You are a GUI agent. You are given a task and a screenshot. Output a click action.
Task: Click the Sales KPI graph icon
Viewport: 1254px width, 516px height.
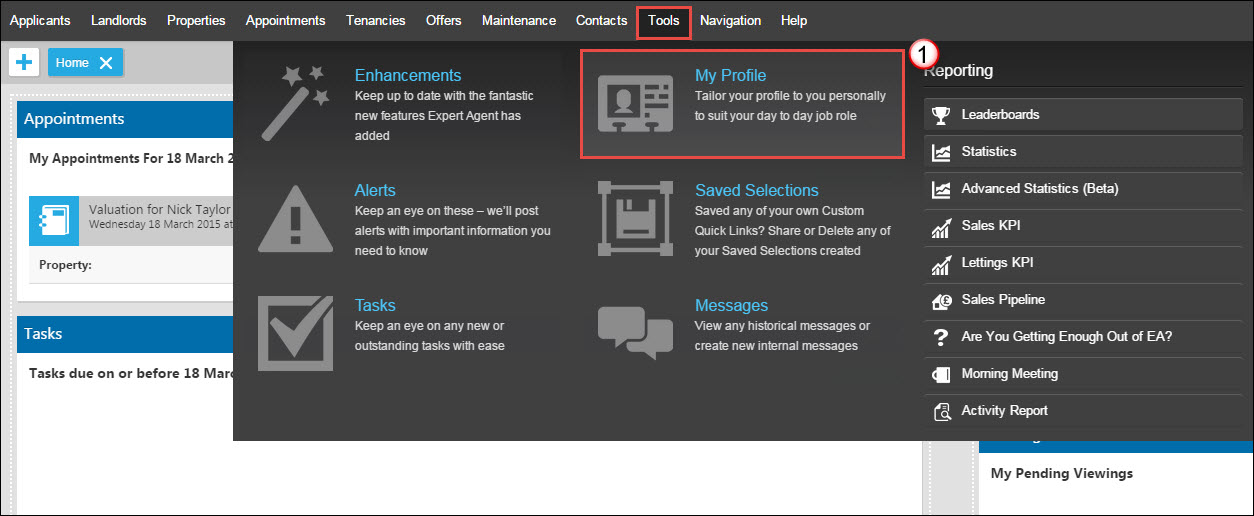click(941, 226)
